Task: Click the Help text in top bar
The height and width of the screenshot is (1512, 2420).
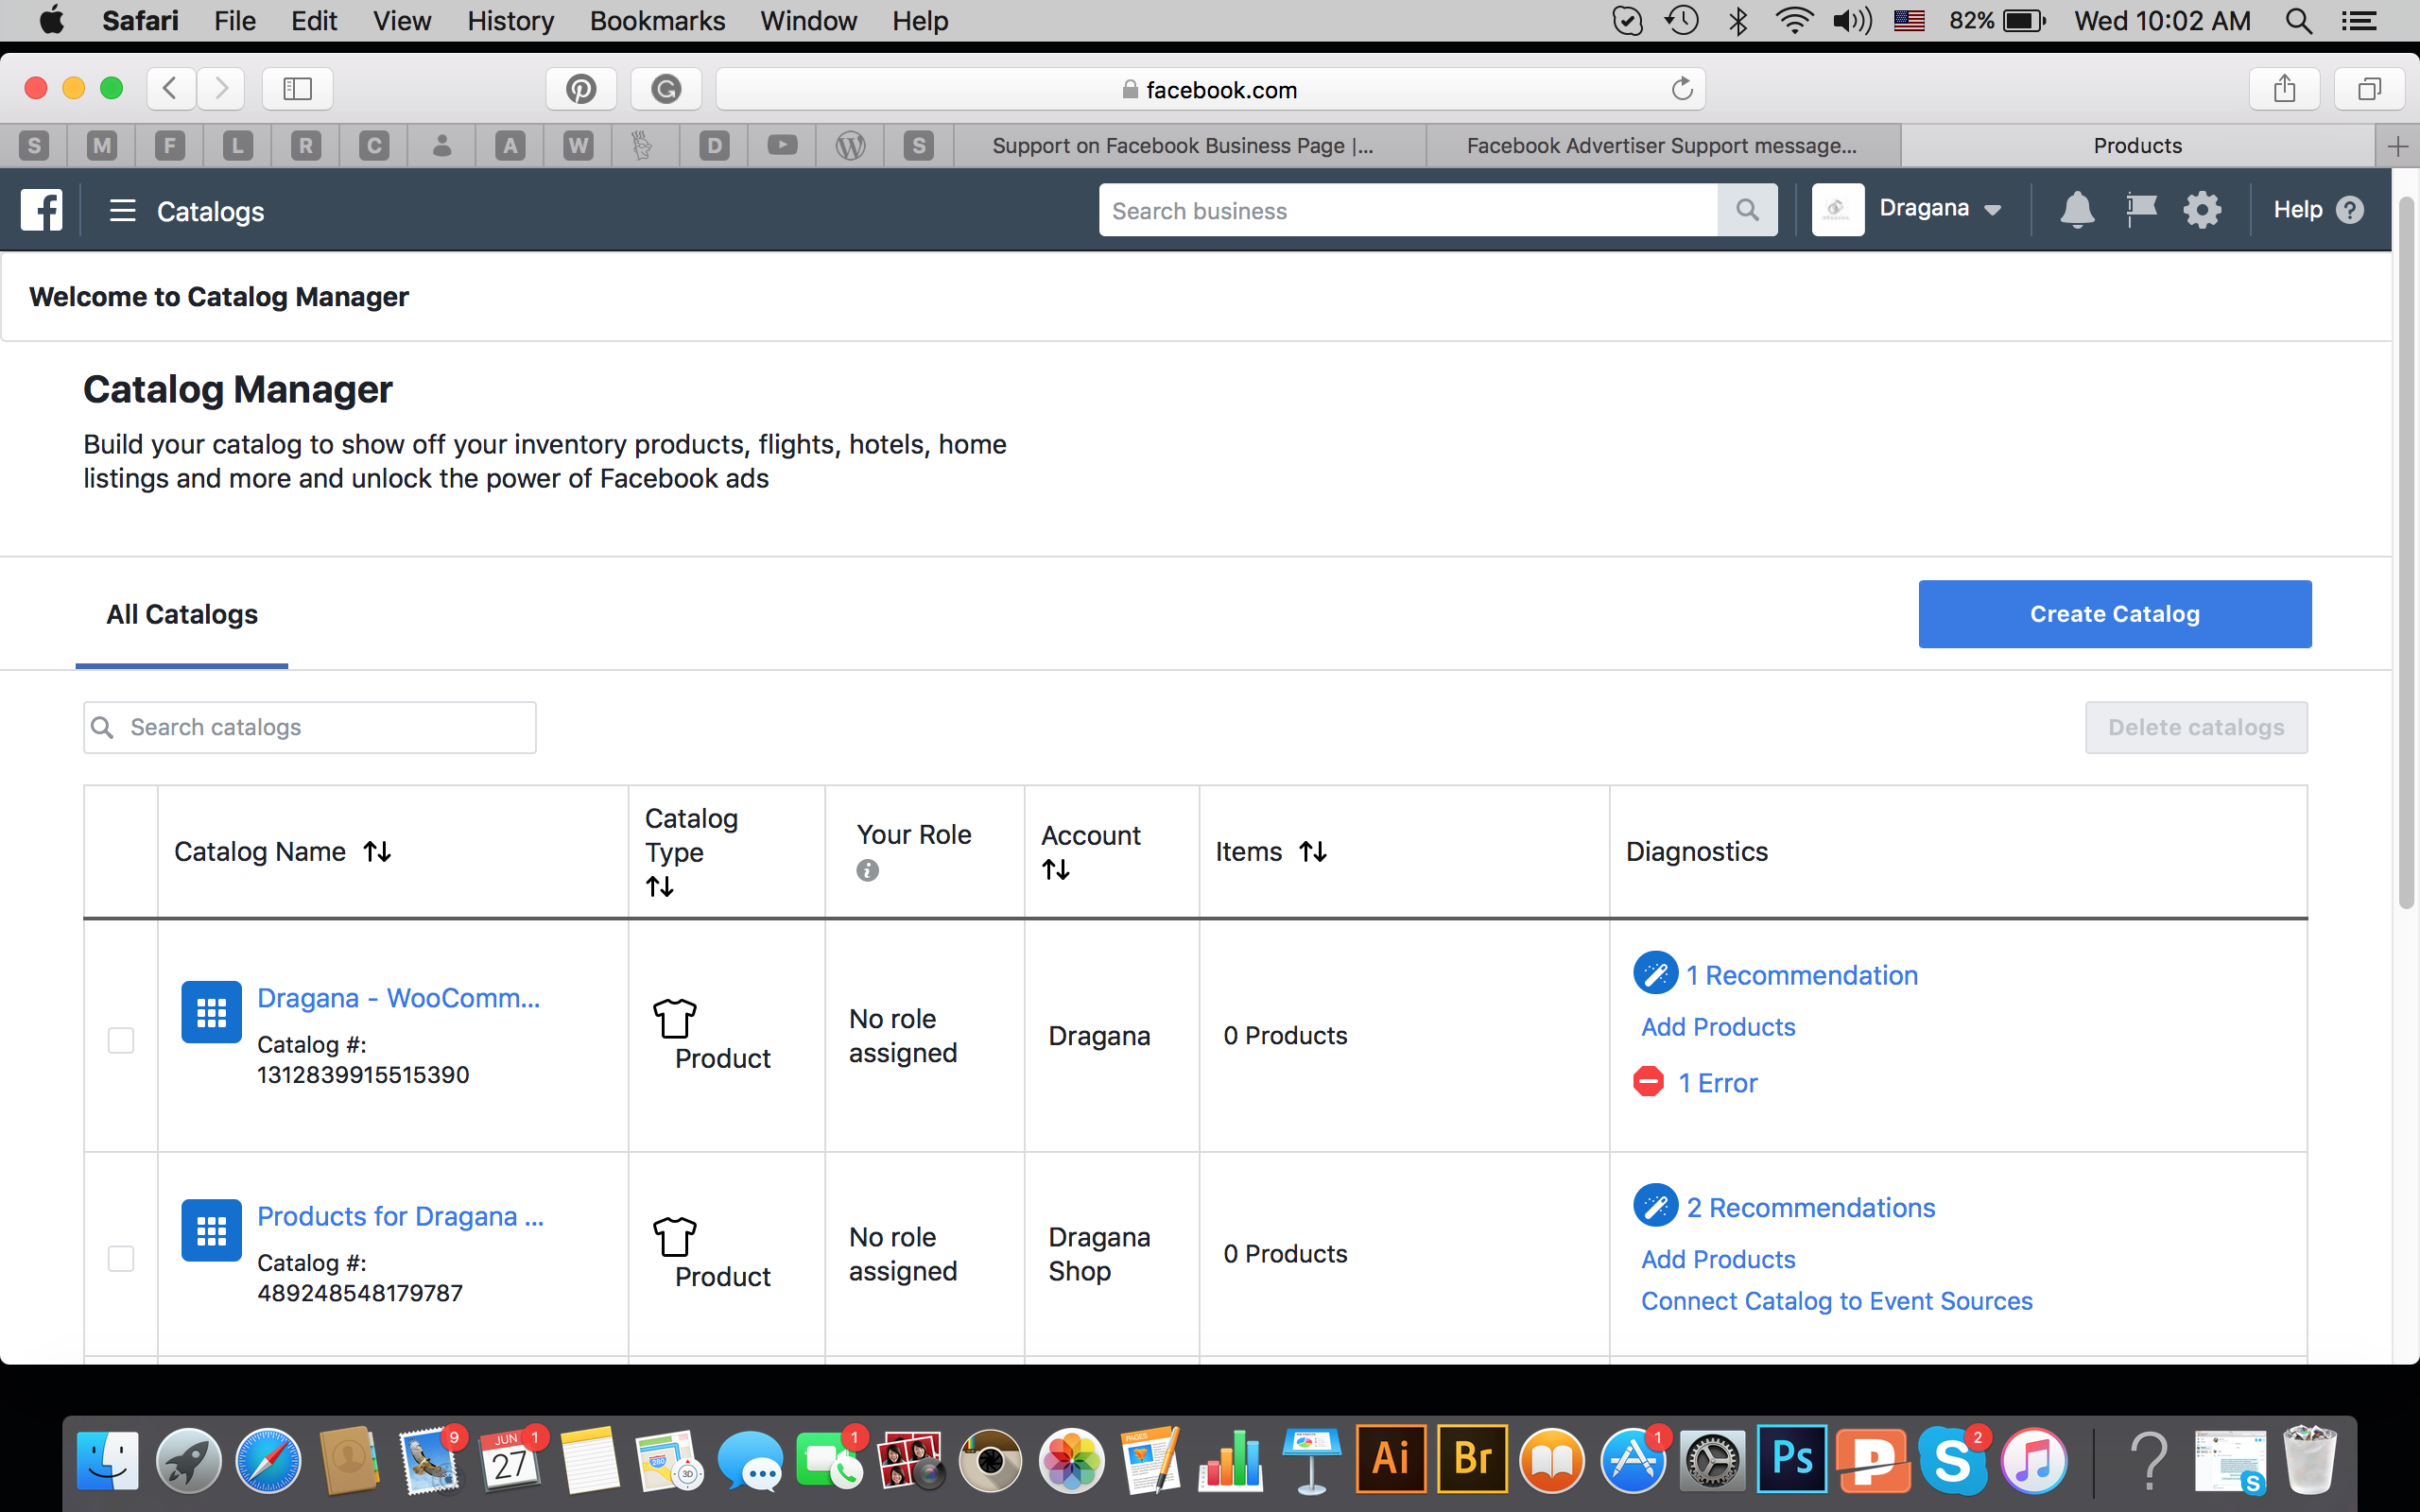Action: pos(2297,210)
